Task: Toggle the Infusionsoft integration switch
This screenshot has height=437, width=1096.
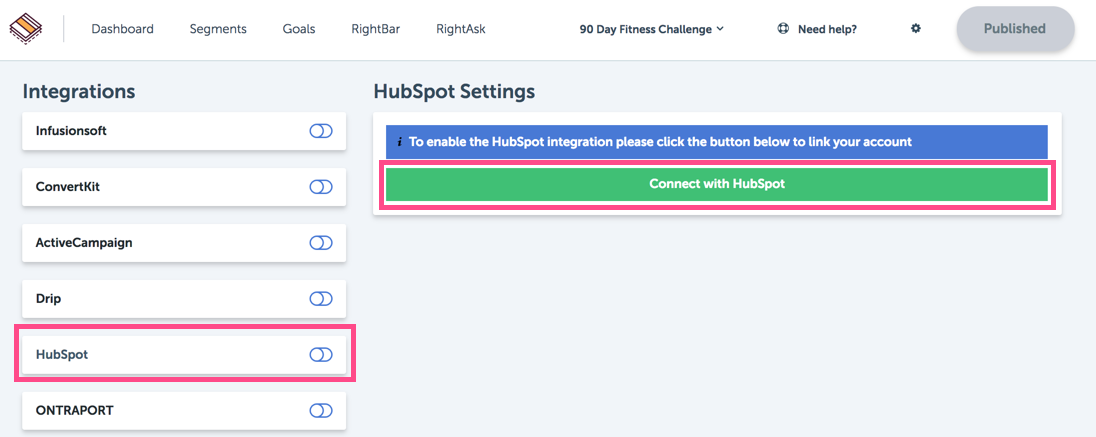Action: pos(321,131)
